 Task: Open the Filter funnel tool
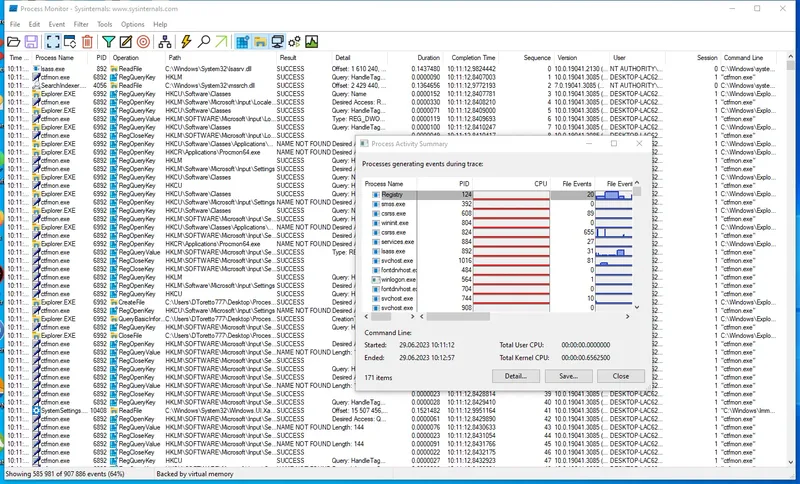[x=109, y=42]
